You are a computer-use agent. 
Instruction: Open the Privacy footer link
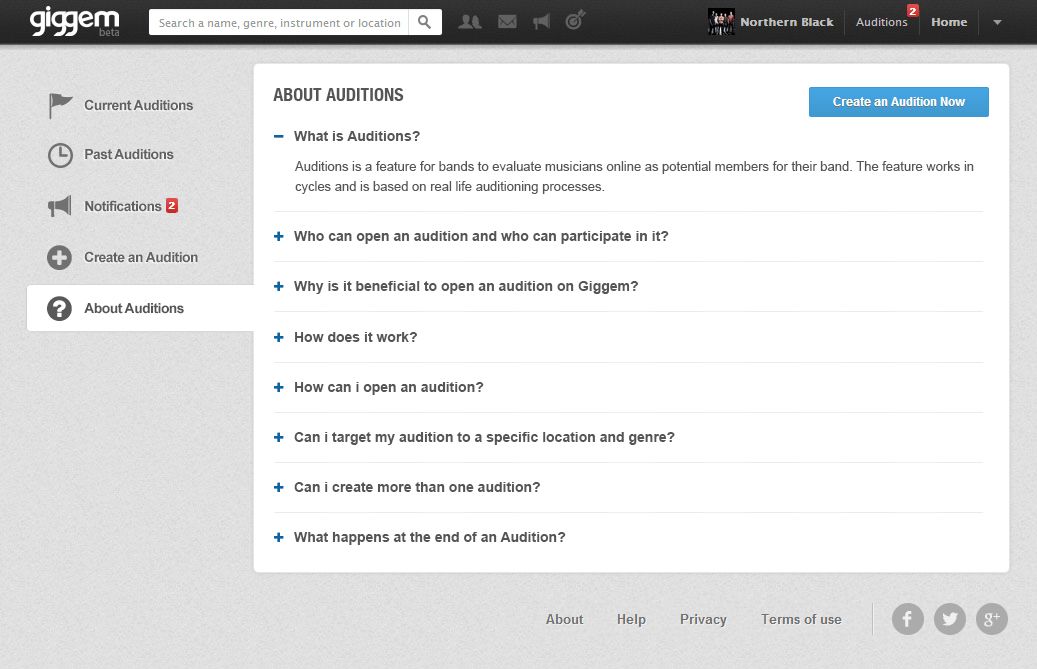pos(703,619)
